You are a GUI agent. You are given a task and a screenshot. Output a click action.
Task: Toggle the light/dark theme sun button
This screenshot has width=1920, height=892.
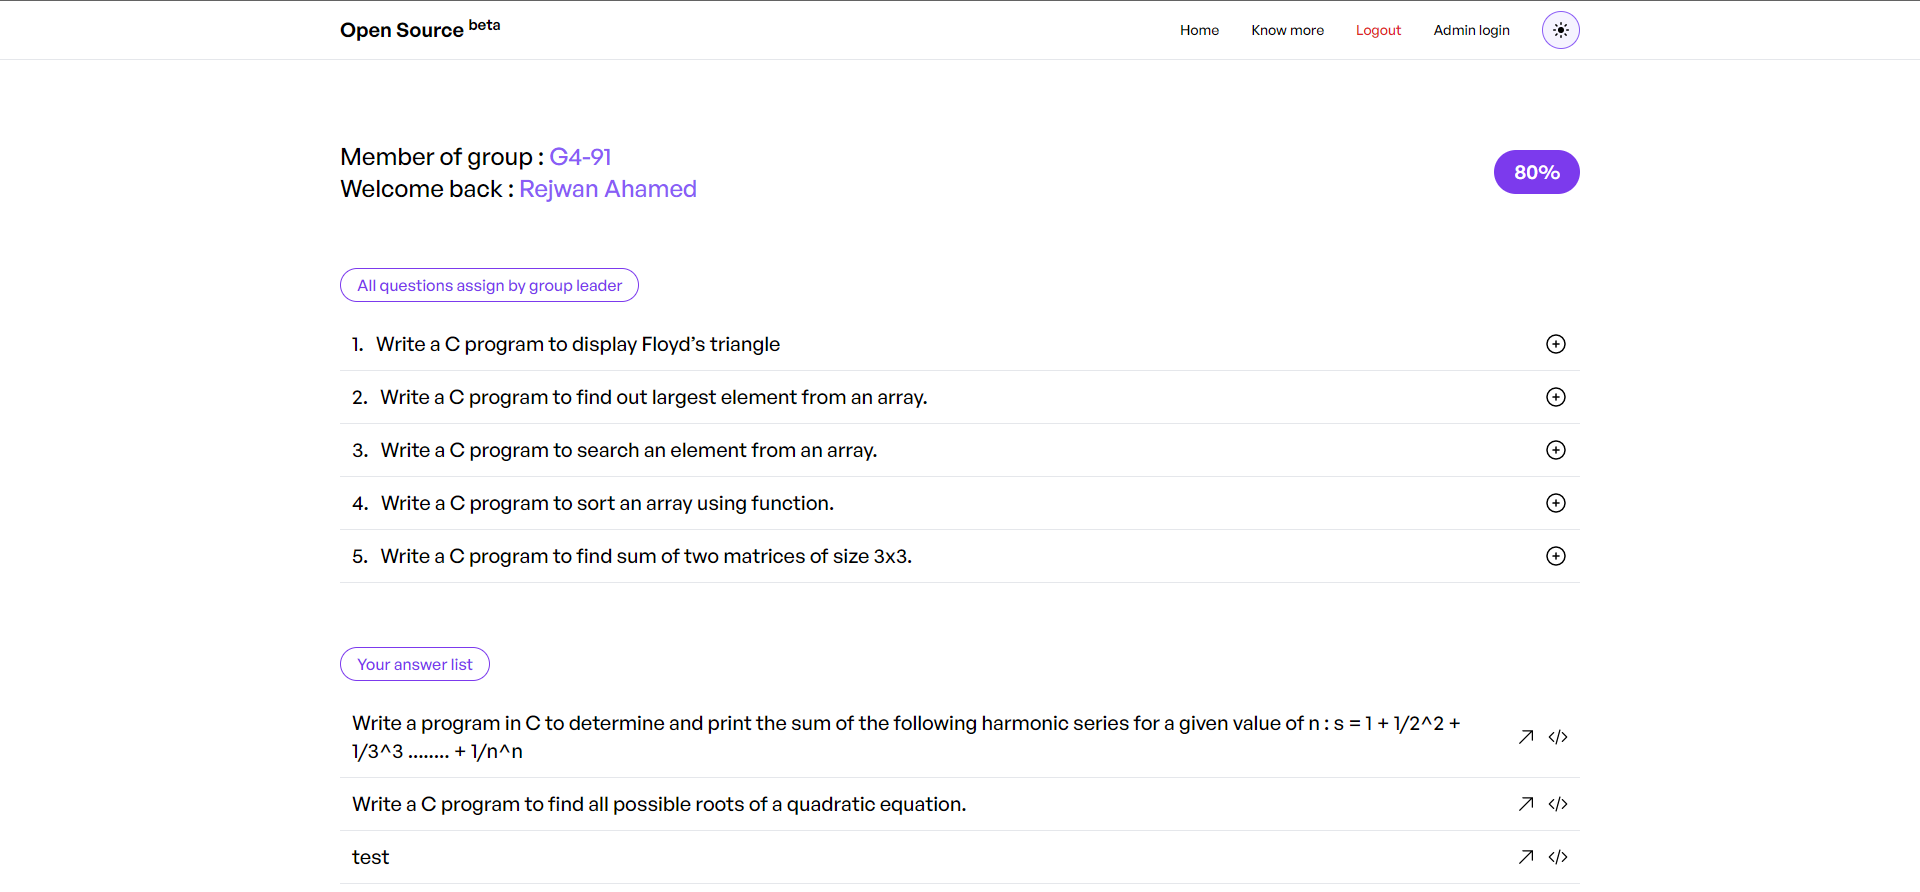[1560, 30]
